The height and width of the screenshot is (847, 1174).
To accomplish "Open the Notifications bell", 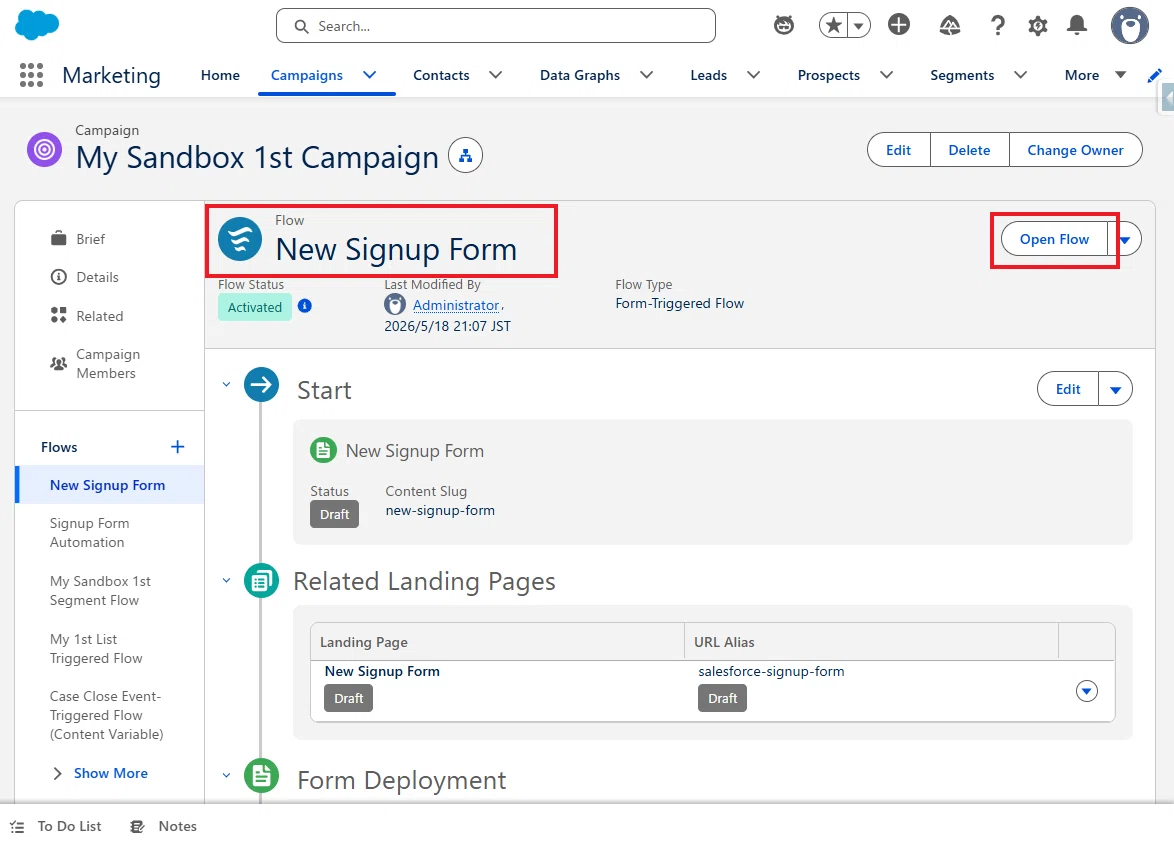I will pyautogui.click(x=1077, y=25).
